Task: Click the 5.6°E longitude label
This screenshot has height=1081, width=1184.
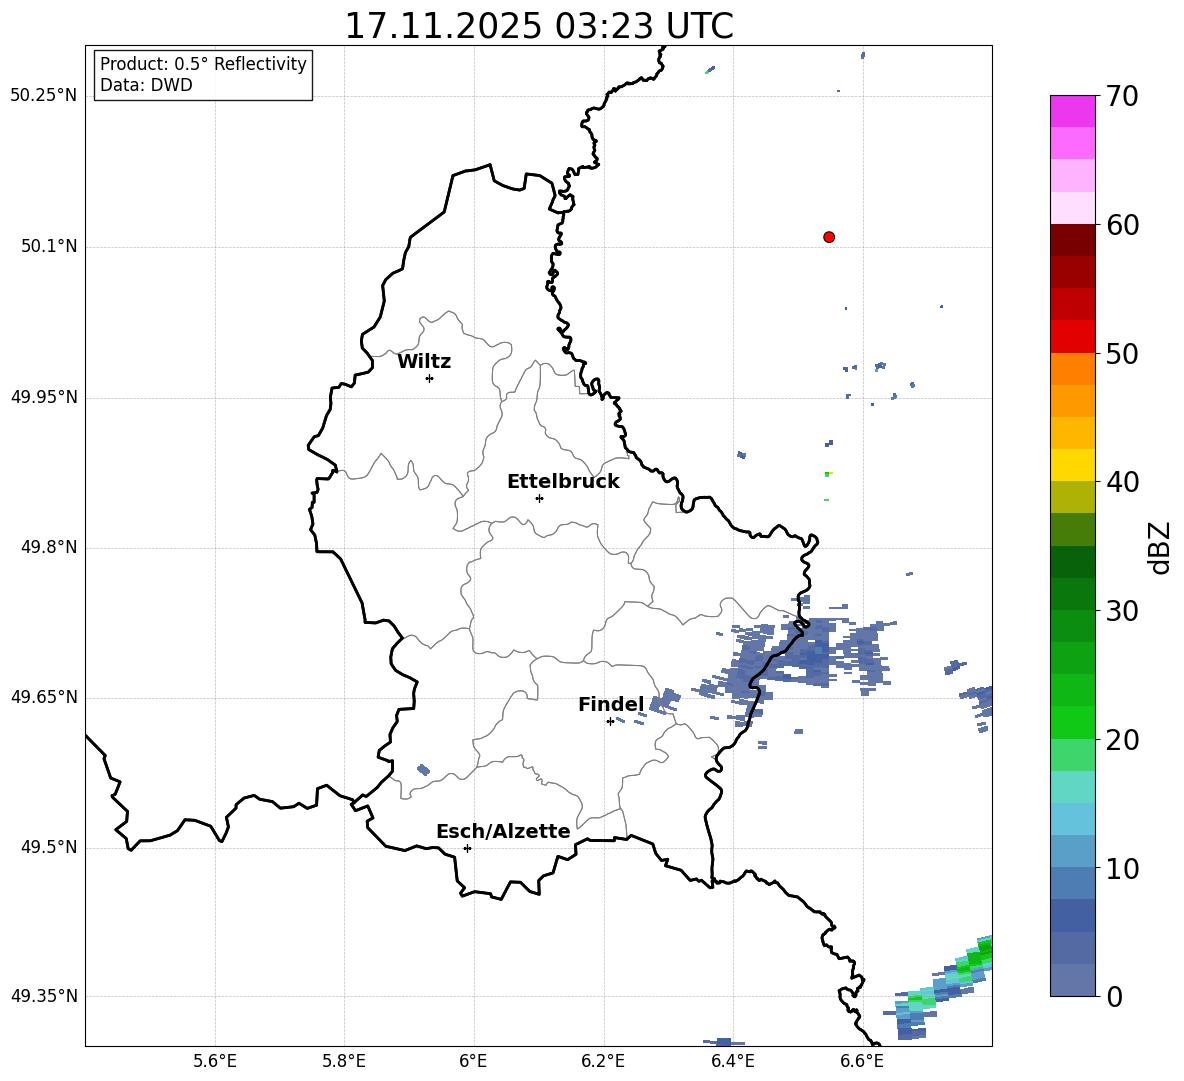Action: coord(215,1061)
